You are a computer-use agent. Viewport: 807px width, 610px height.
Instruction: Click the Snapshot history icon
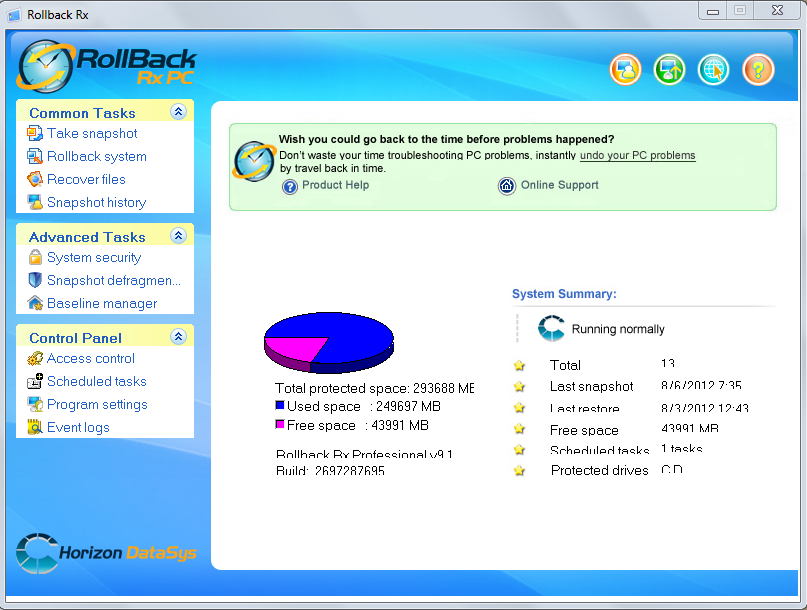click(x=35, y=202)
